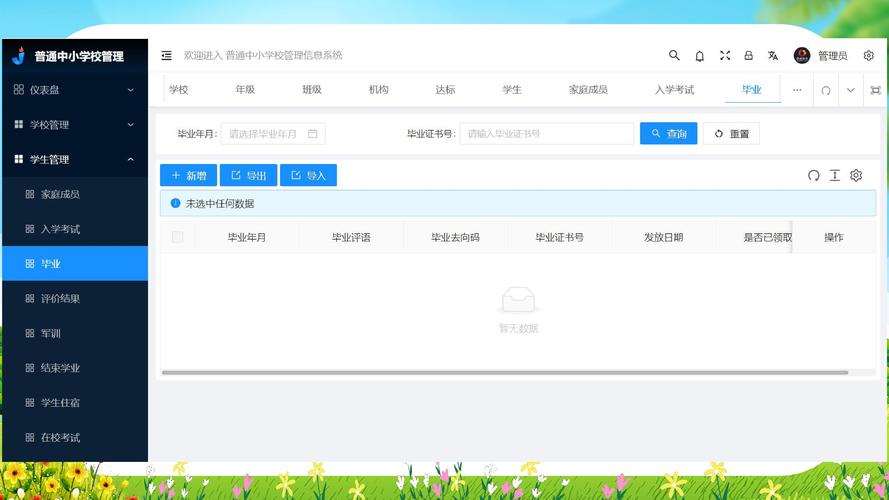889x500 pixels.
Task: Expand the 学校管理 sidebar menu
Action: click(75, 125)
